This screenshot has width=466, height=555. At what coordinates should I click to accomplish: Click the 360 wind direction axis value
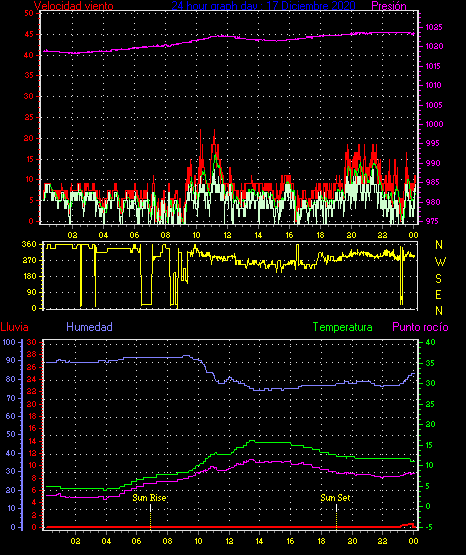coord(29,244)
